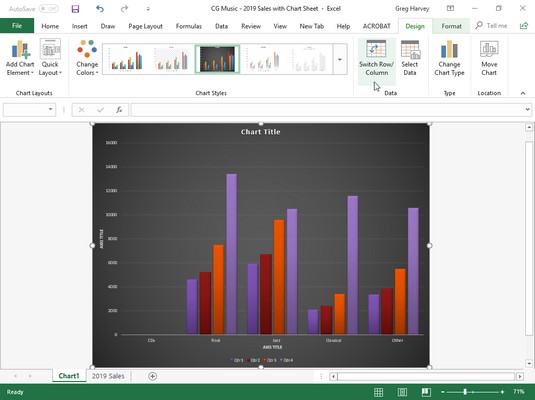This screenshot has height=400, width=535.
Task: Click the Tell me search box
Action: click(491, 26)
